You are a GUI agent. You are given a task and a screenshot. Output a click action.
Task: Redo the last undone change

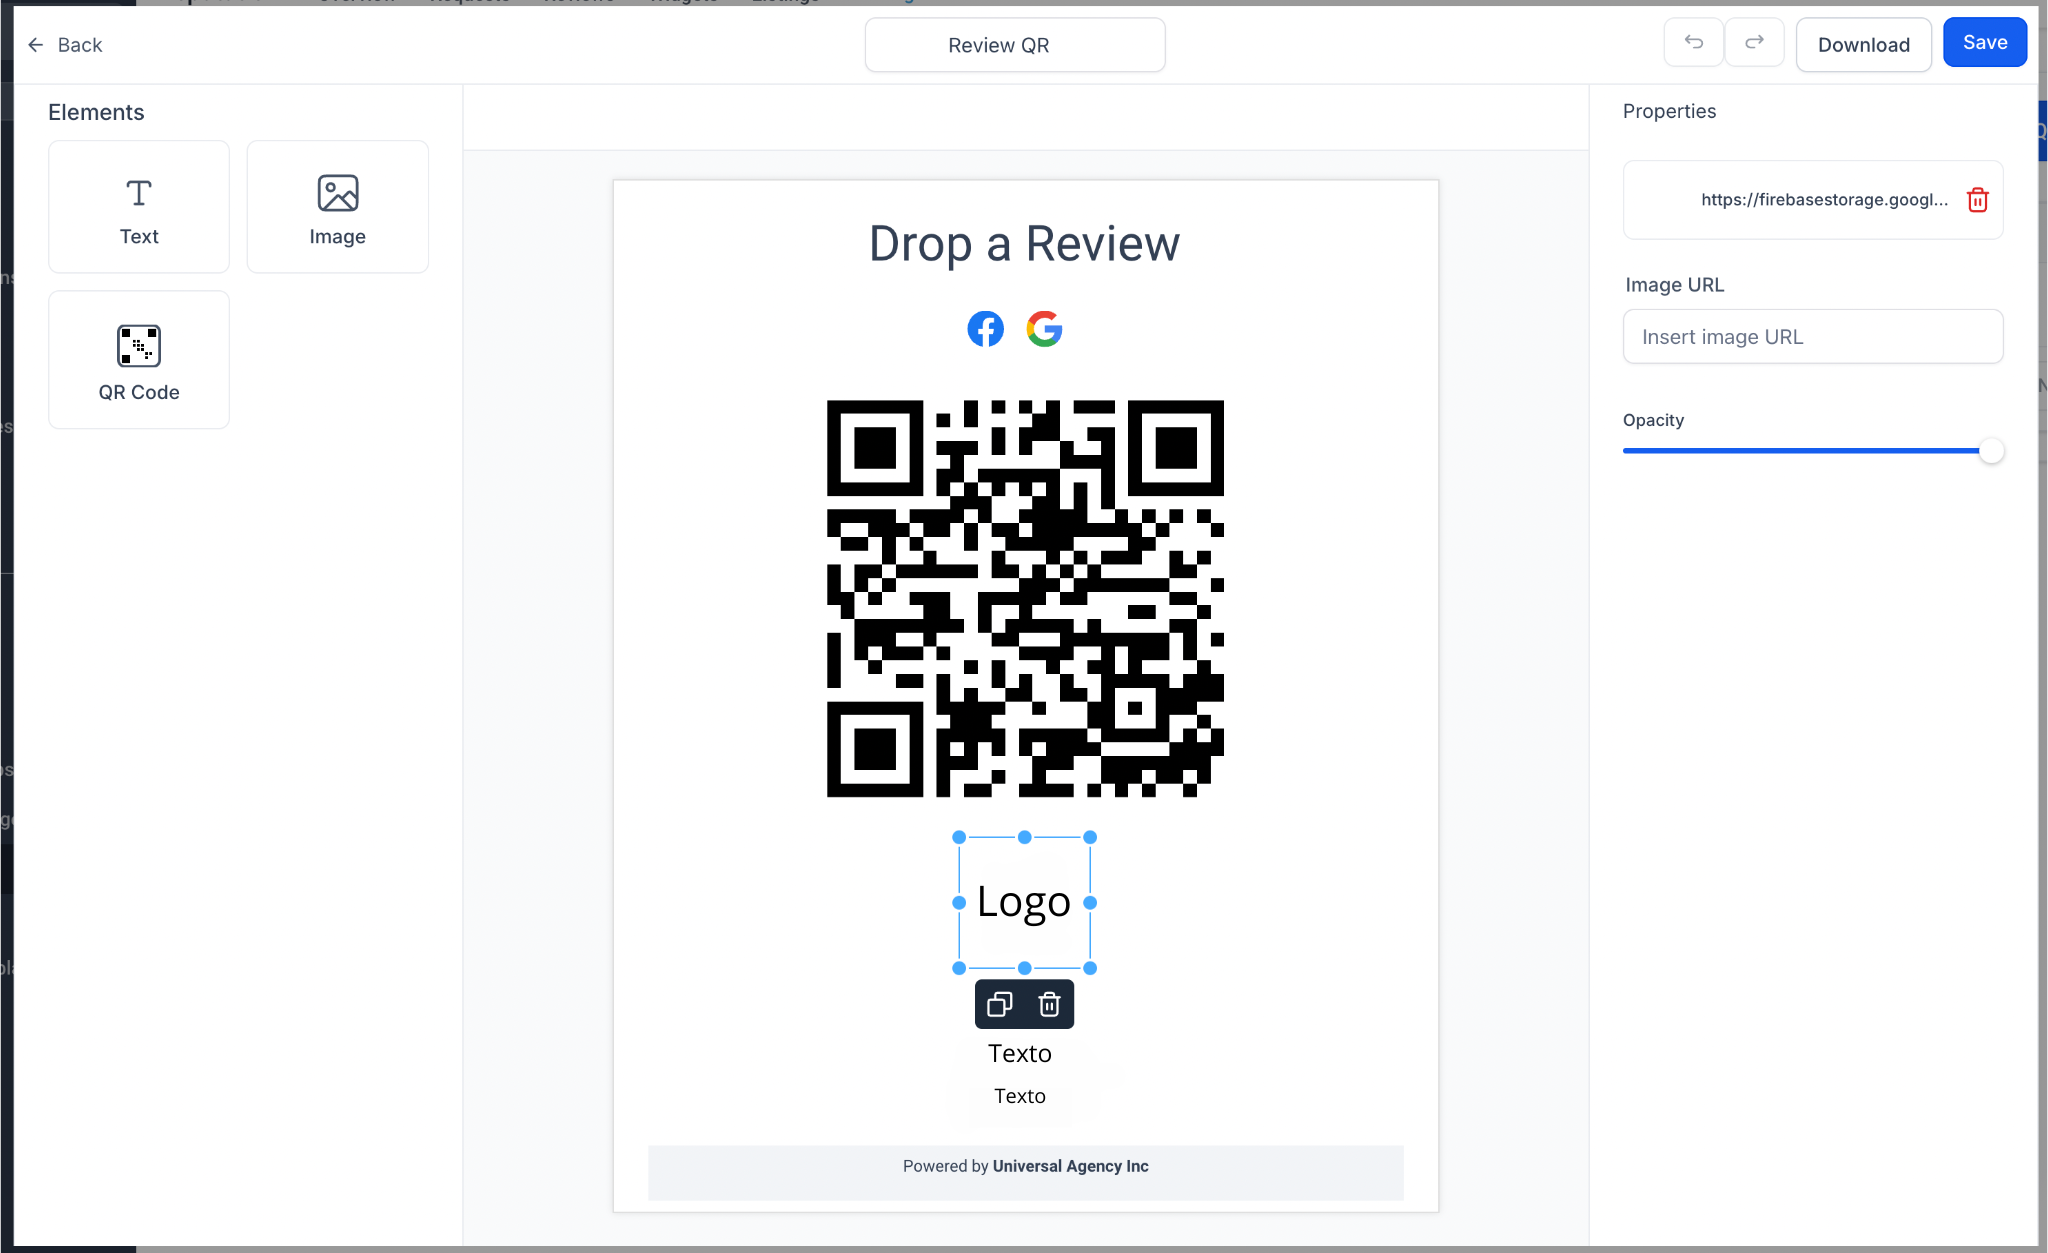[x=1754, y=43]
